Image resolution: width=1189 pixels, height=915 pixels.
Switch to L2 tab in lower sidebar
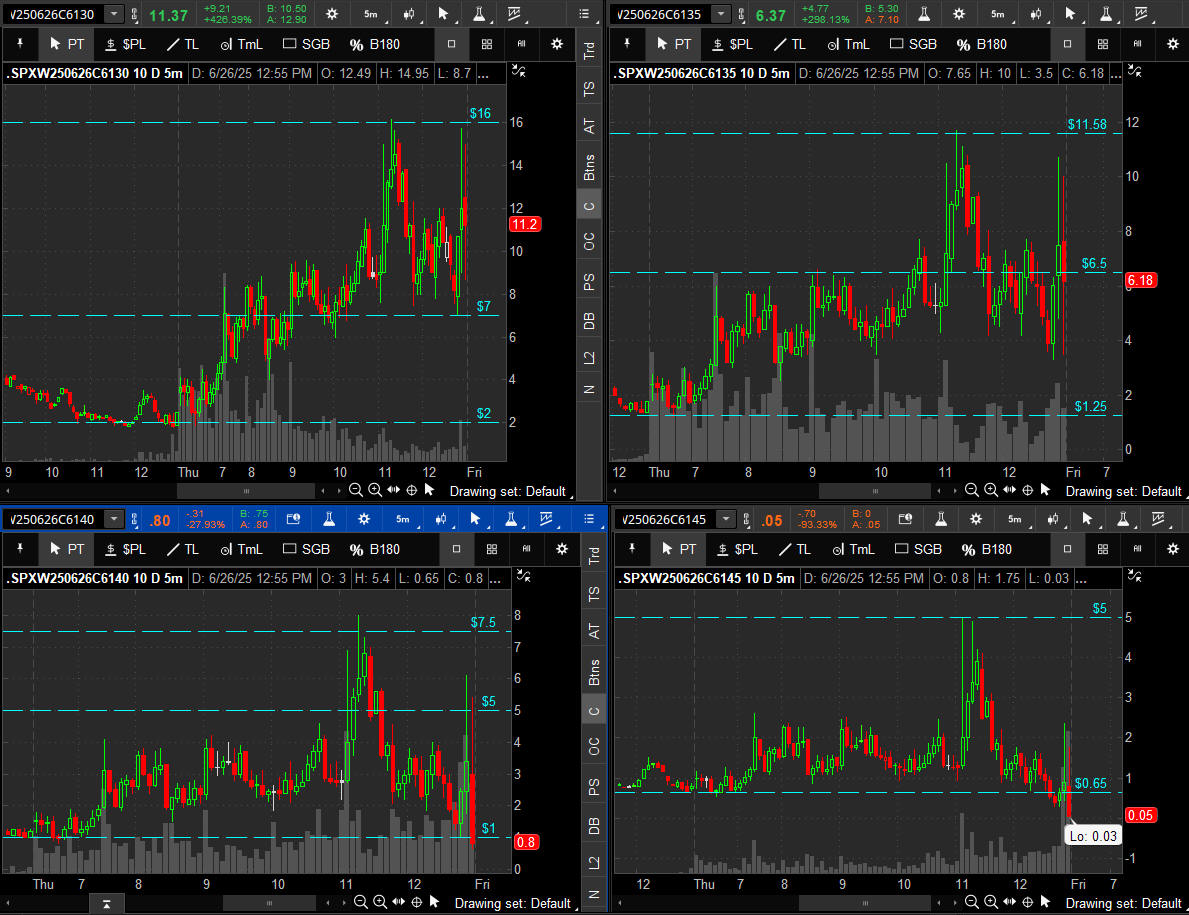pyautogui.click(x=591, y=859)
